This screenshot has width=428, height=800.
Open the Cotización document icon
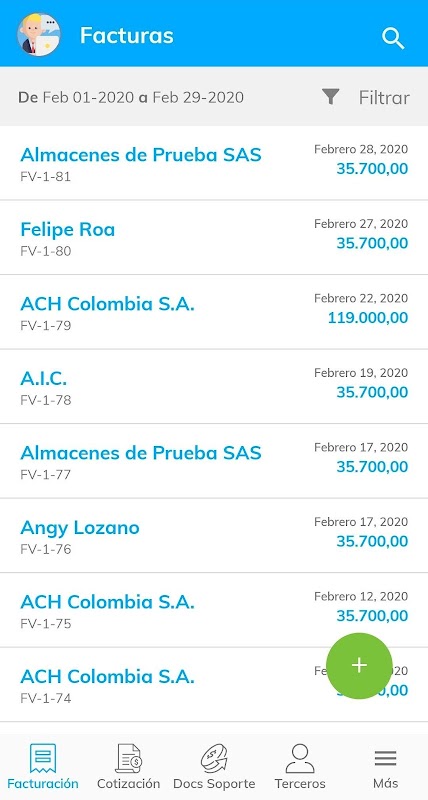129,758
